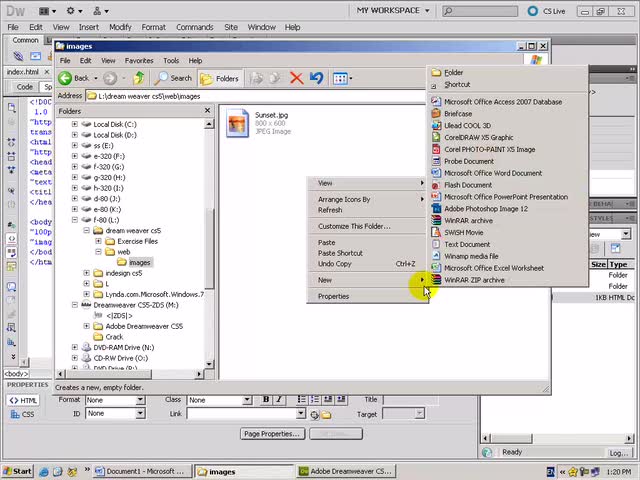The width and height of the screenshot is (640, 480).
Task: Expand the indesign cs5 folder
Action: (87, 273)
